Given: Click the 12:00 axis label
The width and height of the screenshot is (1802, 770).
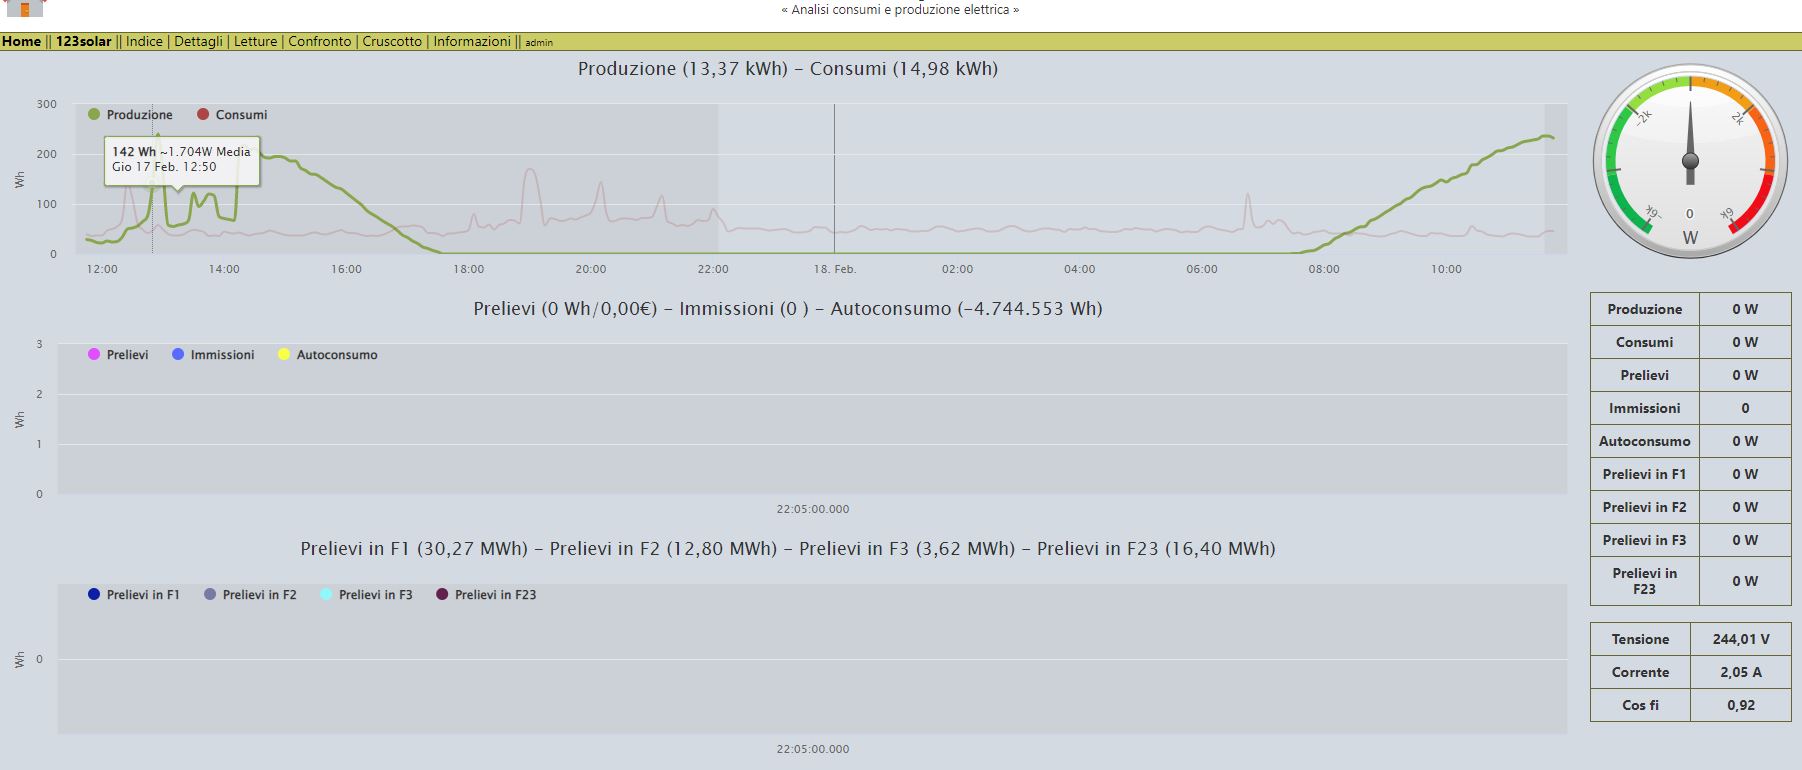Looking at the screenshot, I should pos(102,269).
